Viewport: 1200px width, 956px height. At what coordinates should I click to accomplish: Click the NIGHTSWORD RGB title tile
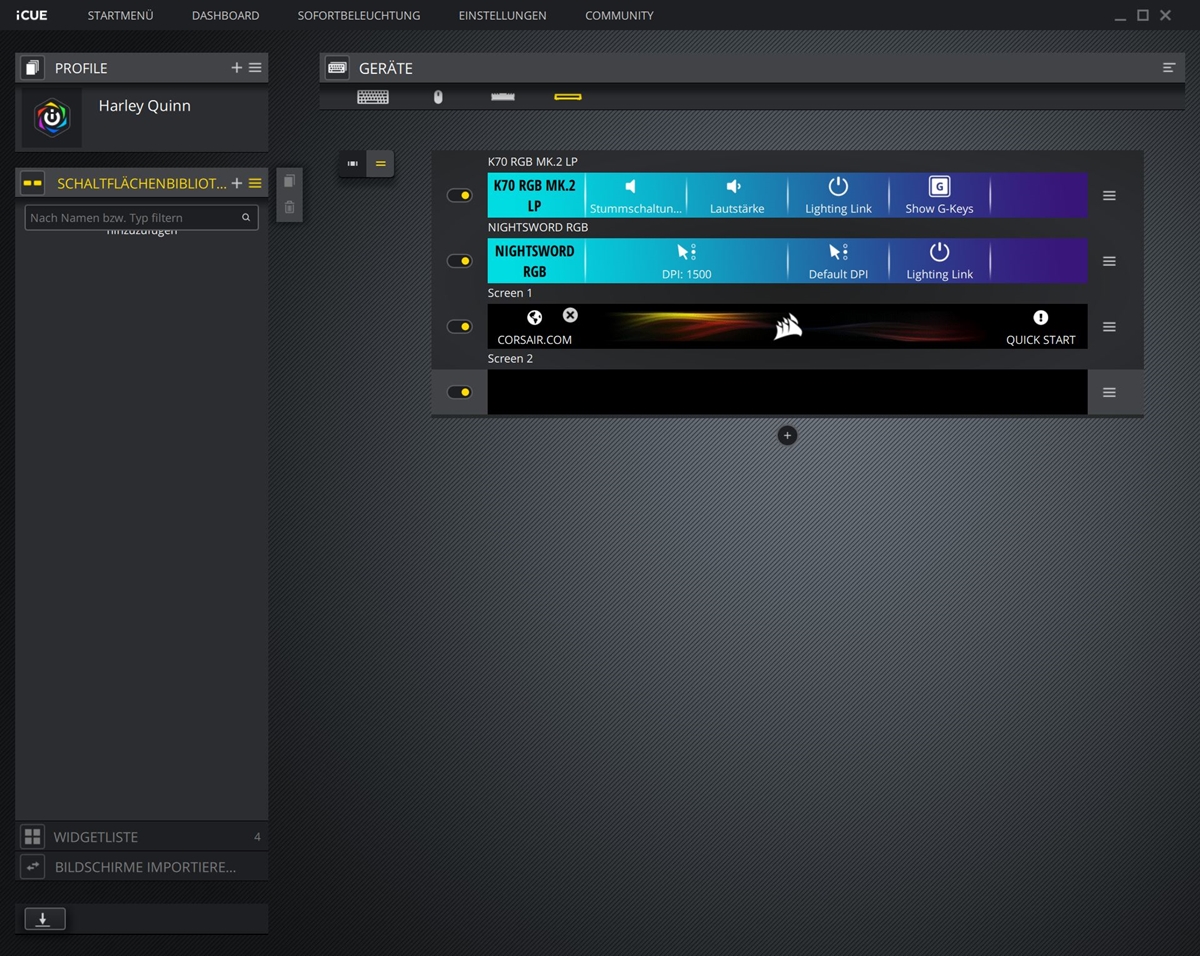tap(536, 261)
